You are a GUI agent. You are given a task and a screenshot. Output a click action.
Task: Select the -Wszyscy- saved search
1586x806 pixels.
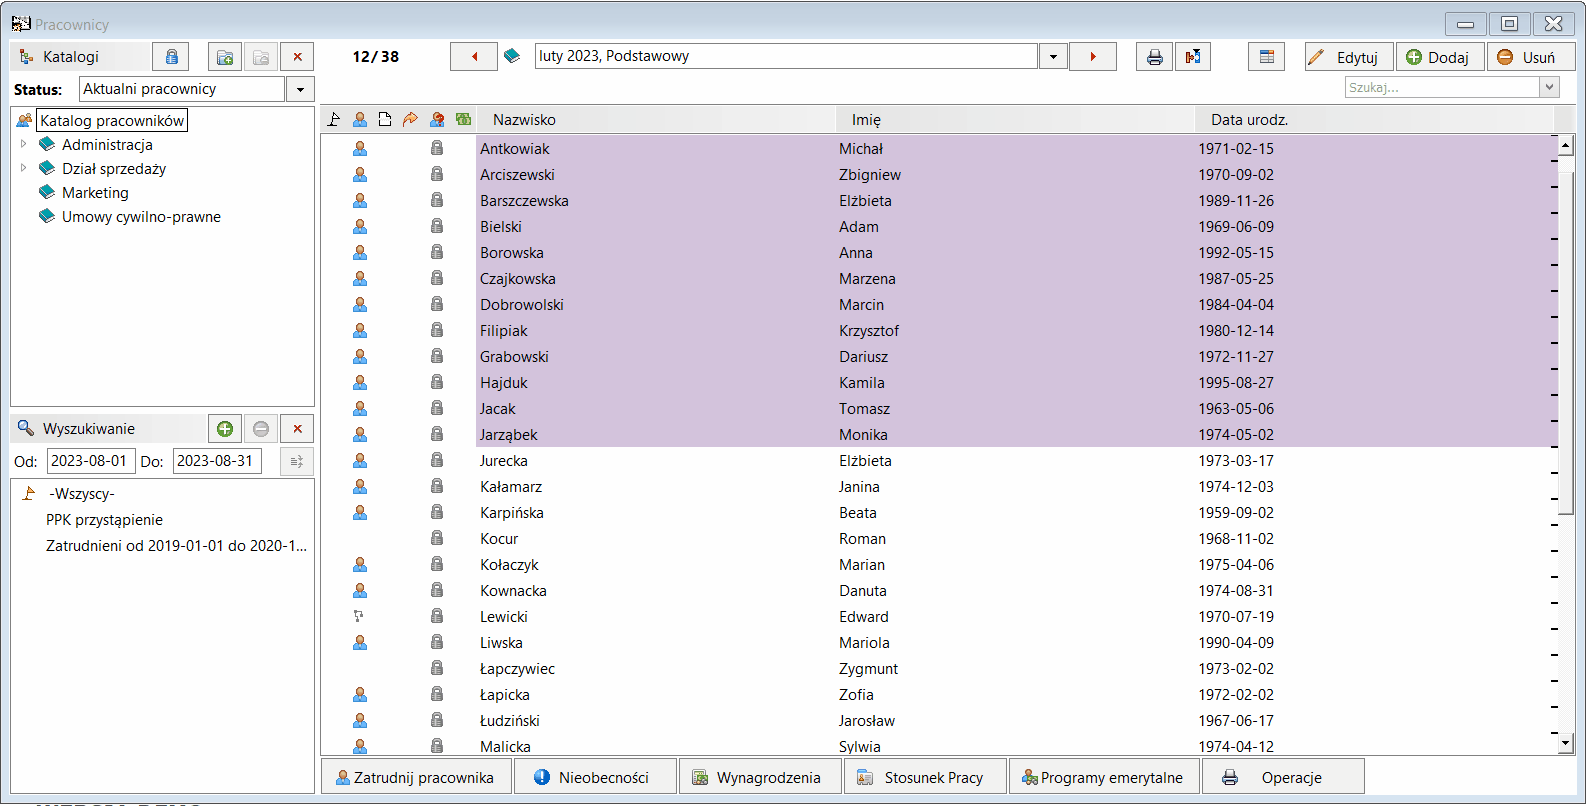pyautogui.click(x=84, y=494)
